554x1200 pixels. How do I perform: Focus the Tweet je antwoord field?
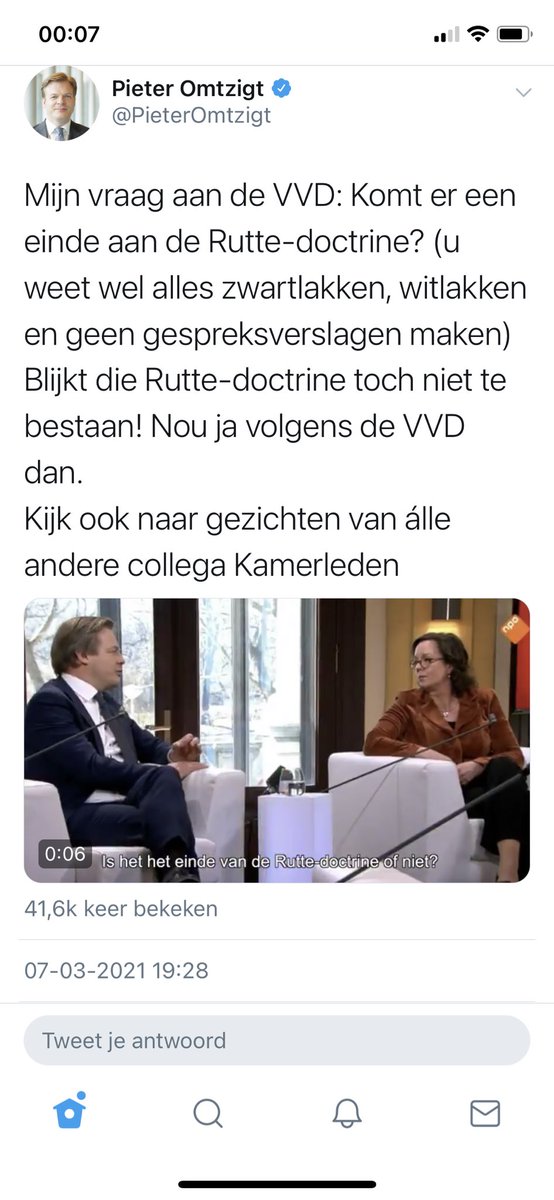pyautogui.click(x=277, y=1041)
